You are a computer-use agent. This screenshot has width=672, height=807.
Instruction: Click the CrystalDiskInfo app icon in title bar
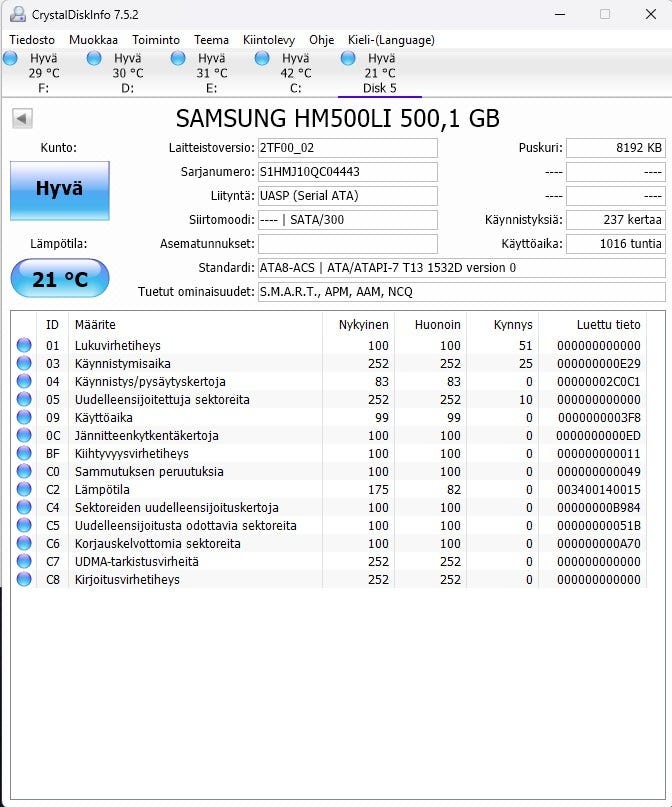[17, 14]
